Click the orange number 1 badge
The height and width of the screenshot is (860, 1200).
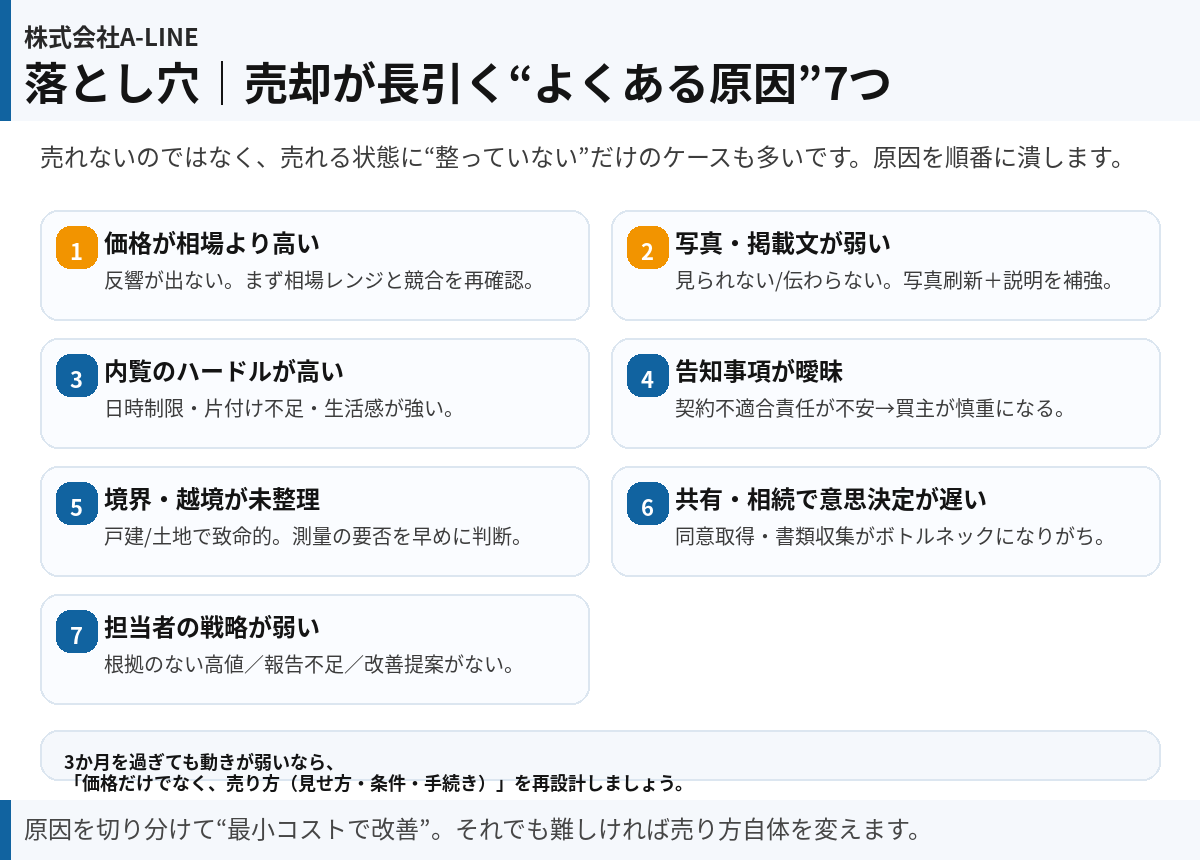pos(76,248)
